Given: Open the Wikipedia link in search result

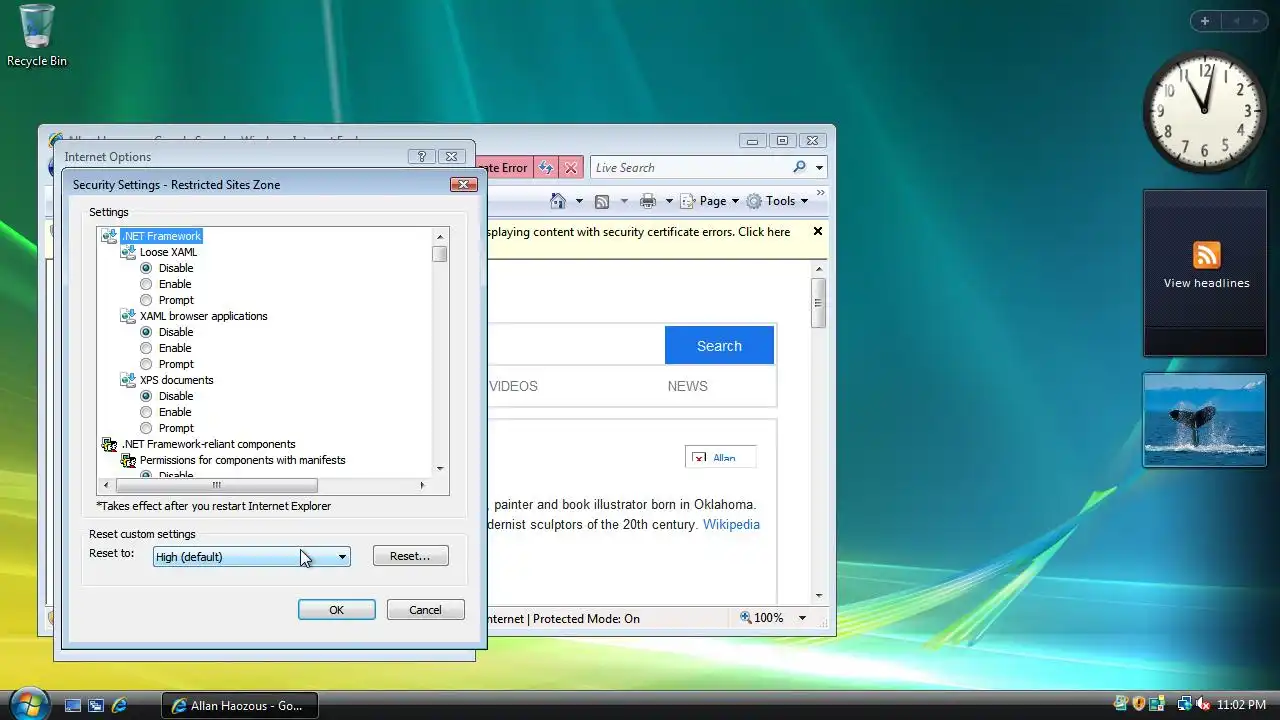Looking at the screenshot, I should (x=731, y=524).
